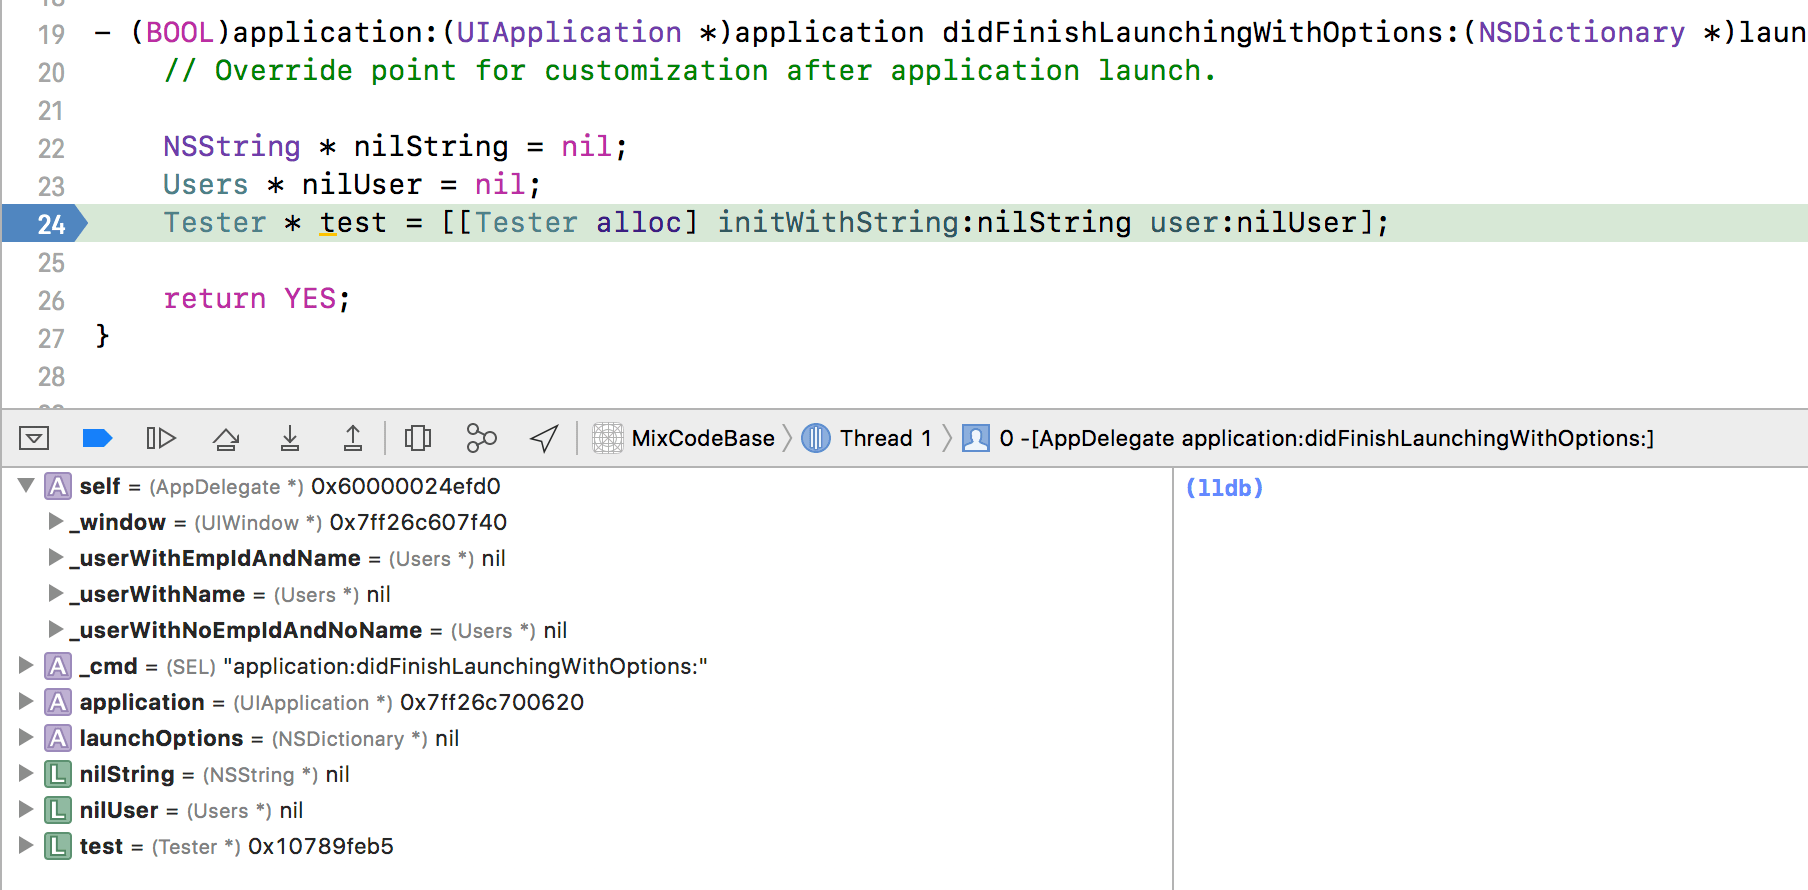Image resolution: width=1808 pixels, height=890 pixels.
Task: Click the MixCodeBase app icon in jump bar
Action: pyautogui.click(x=608, y=438)
